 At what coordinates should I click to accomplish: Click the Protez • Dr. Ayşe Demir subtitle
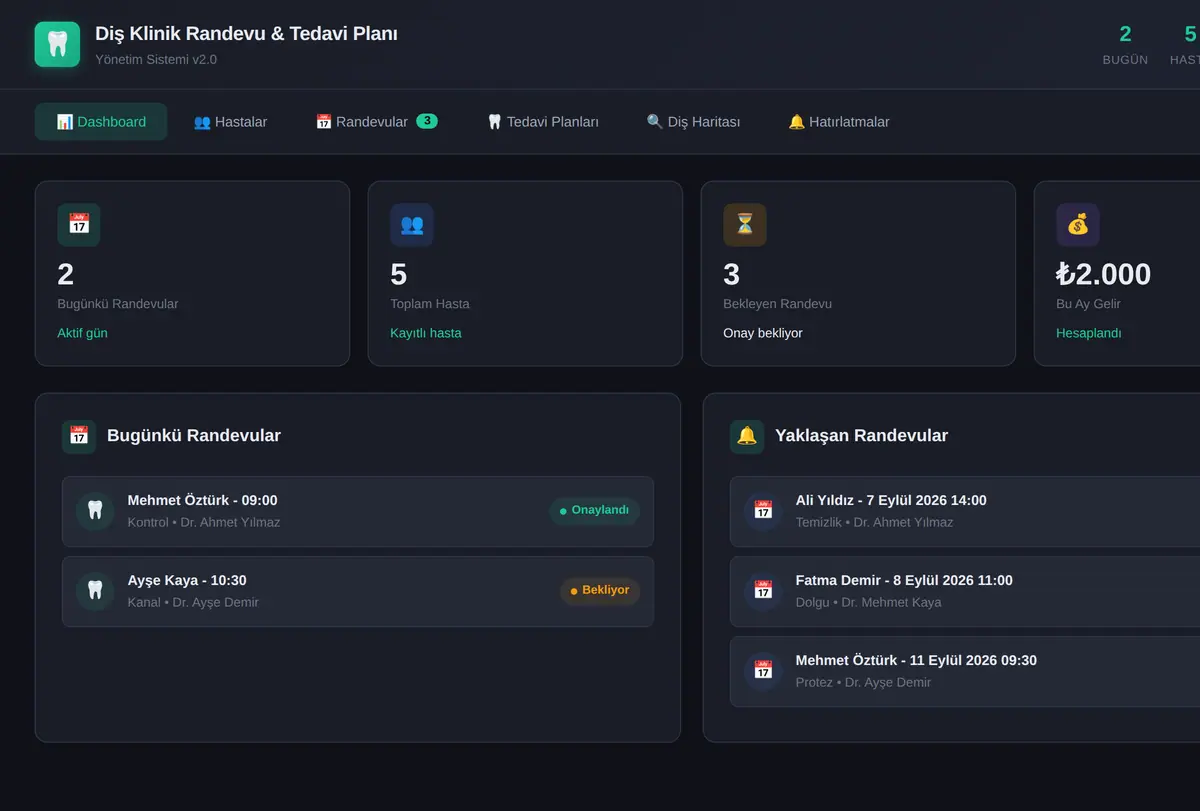click(863, 682)
